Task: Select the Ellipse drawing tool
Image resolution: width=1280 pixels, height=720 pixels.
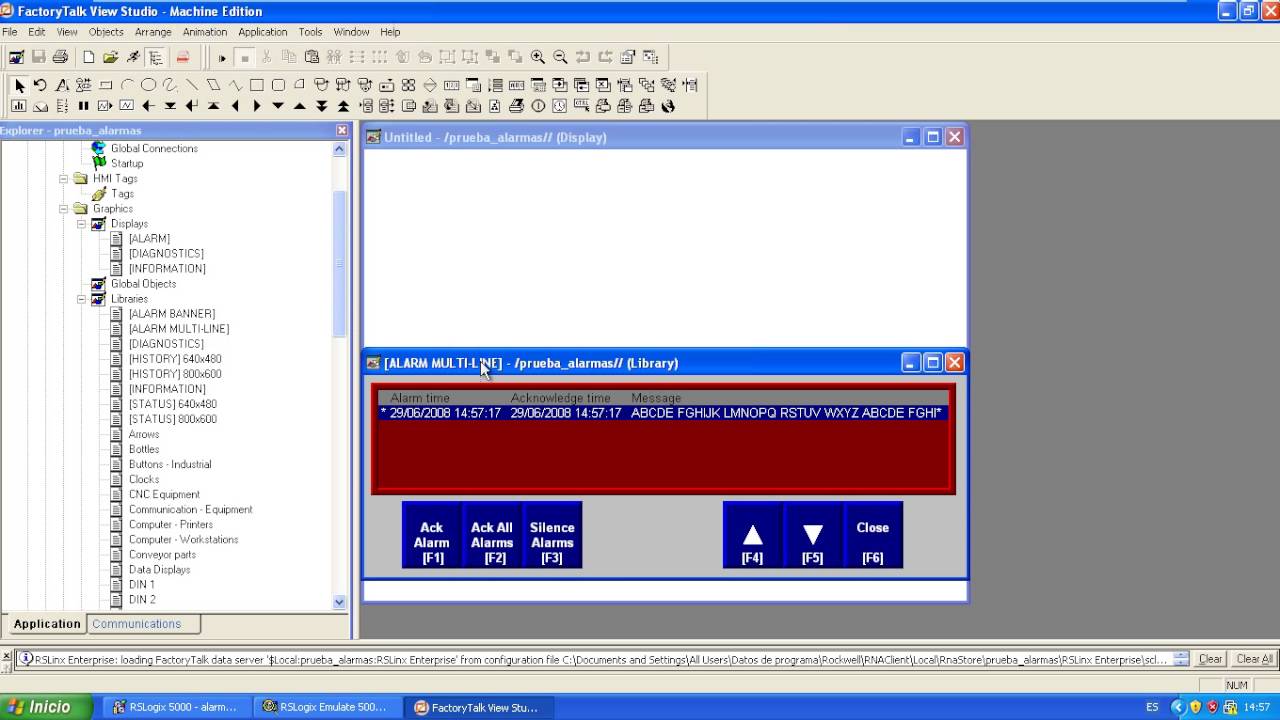Action: 148,85
